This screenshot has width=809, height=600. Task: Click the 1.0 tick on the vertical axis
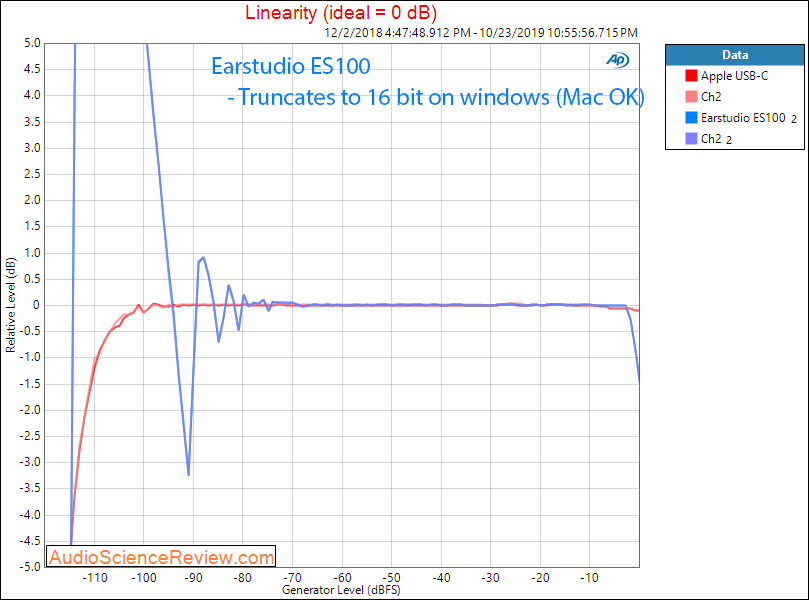[x=32, y=253]
